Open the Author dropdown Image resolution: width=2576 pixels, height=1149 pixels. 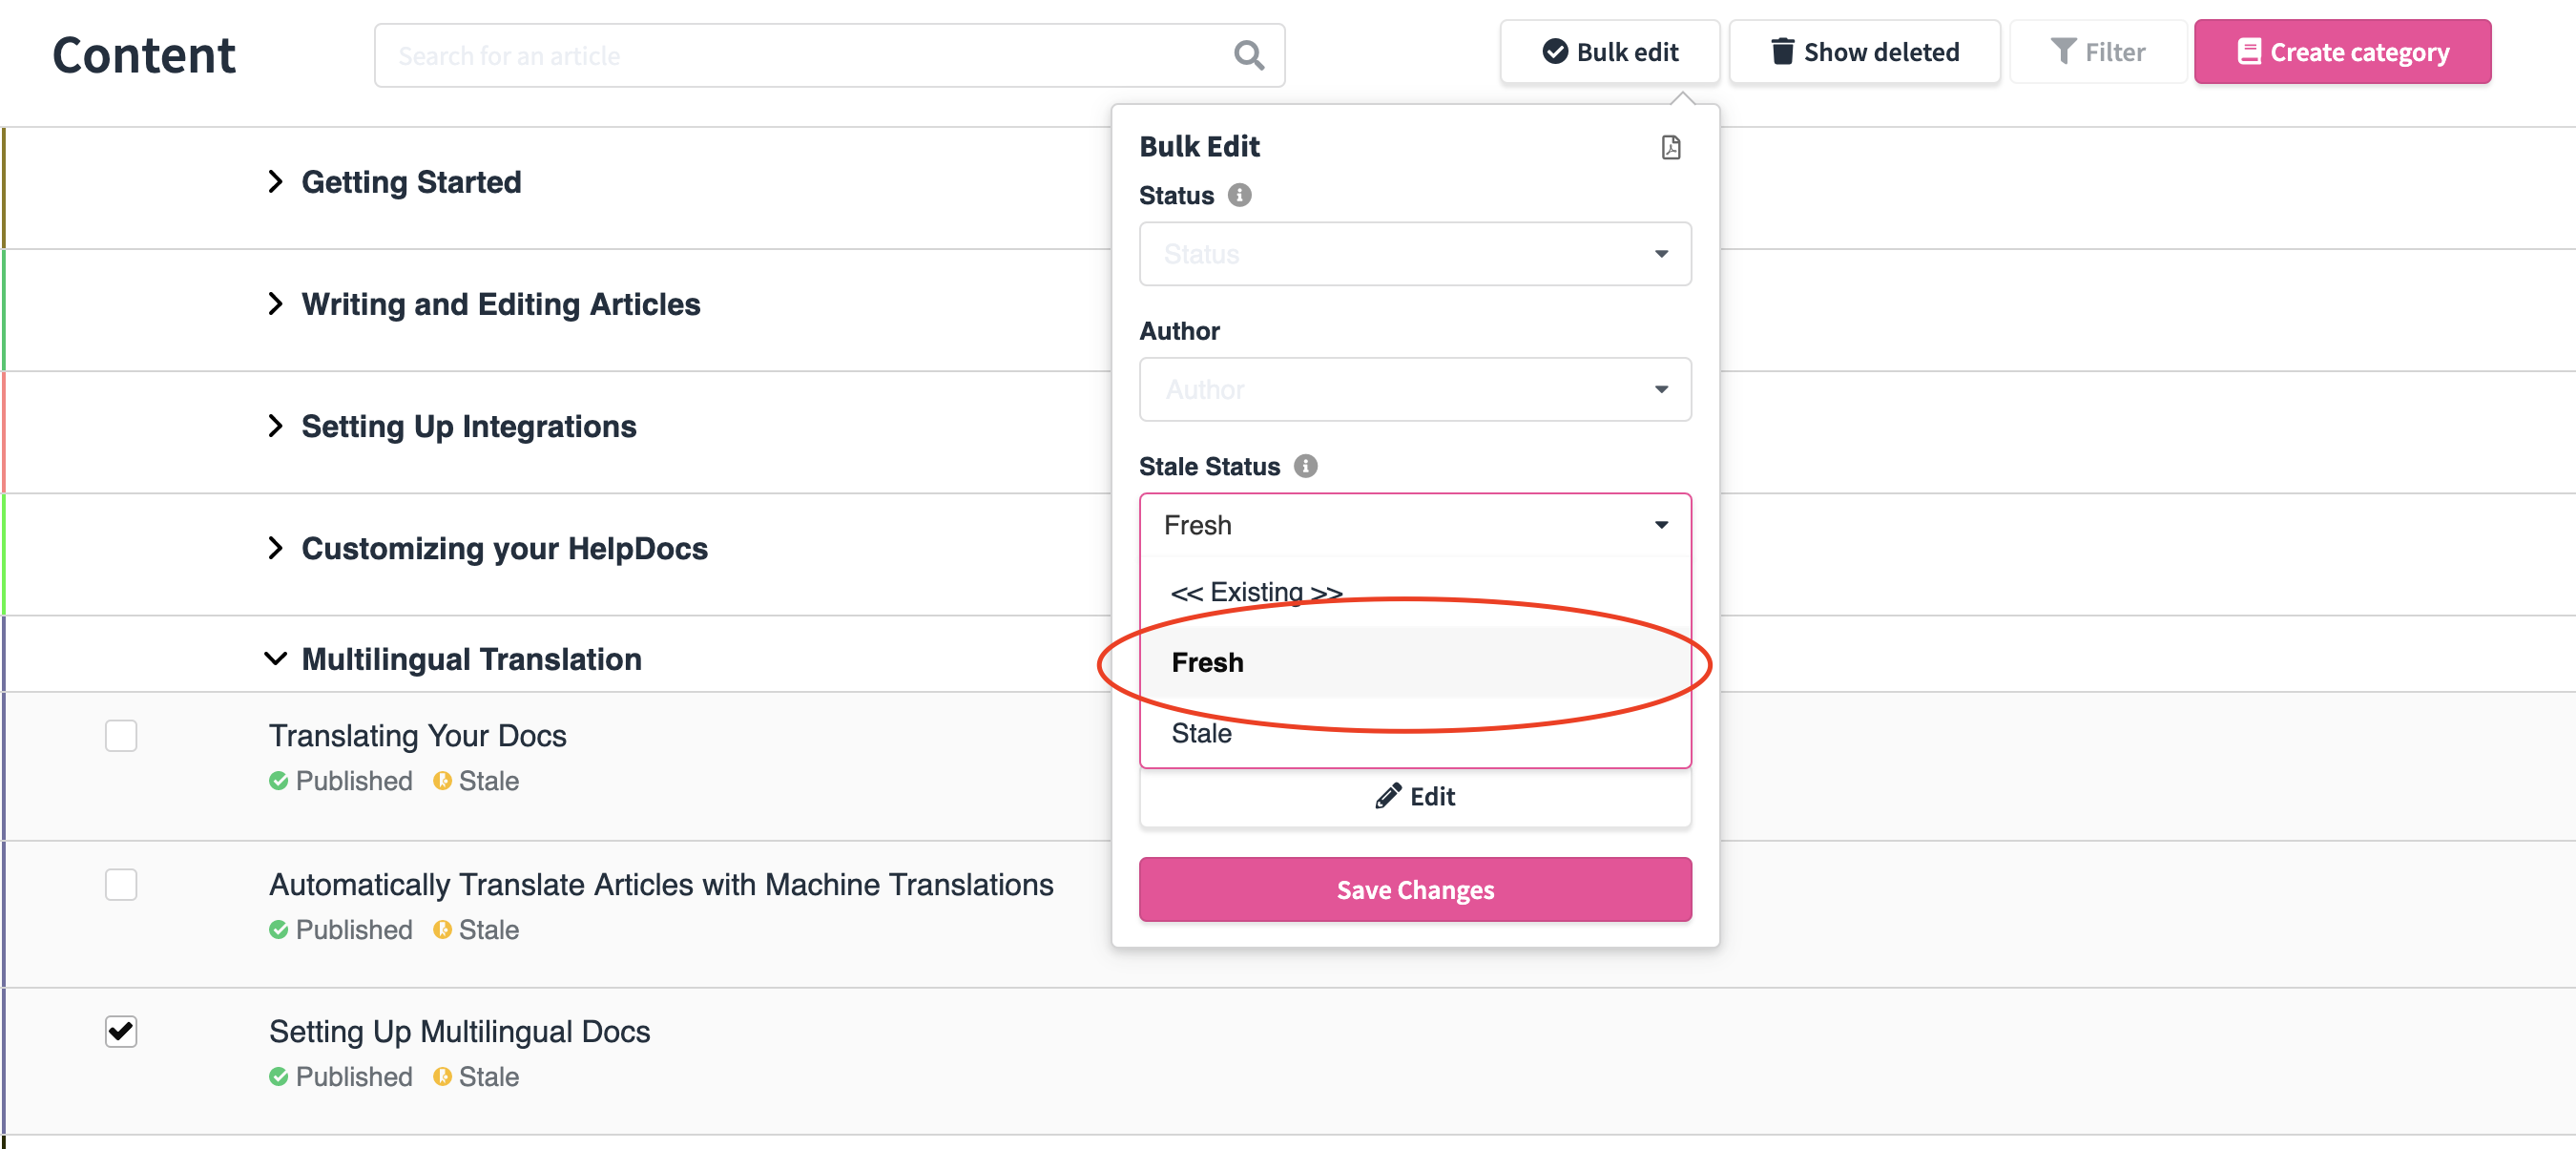(1414, 389)
